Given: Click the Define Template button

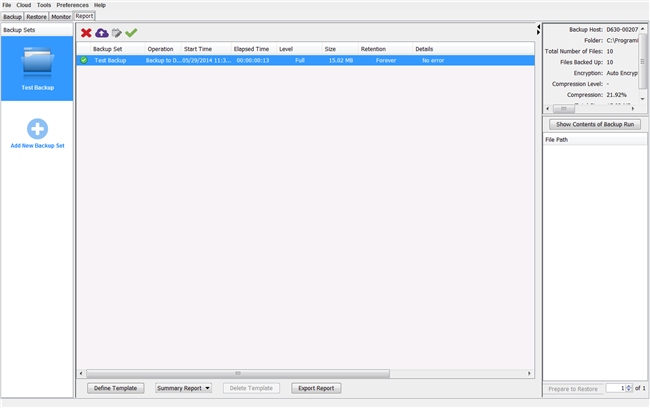Looking at the screenshot, I should click(x=115, y=388).
